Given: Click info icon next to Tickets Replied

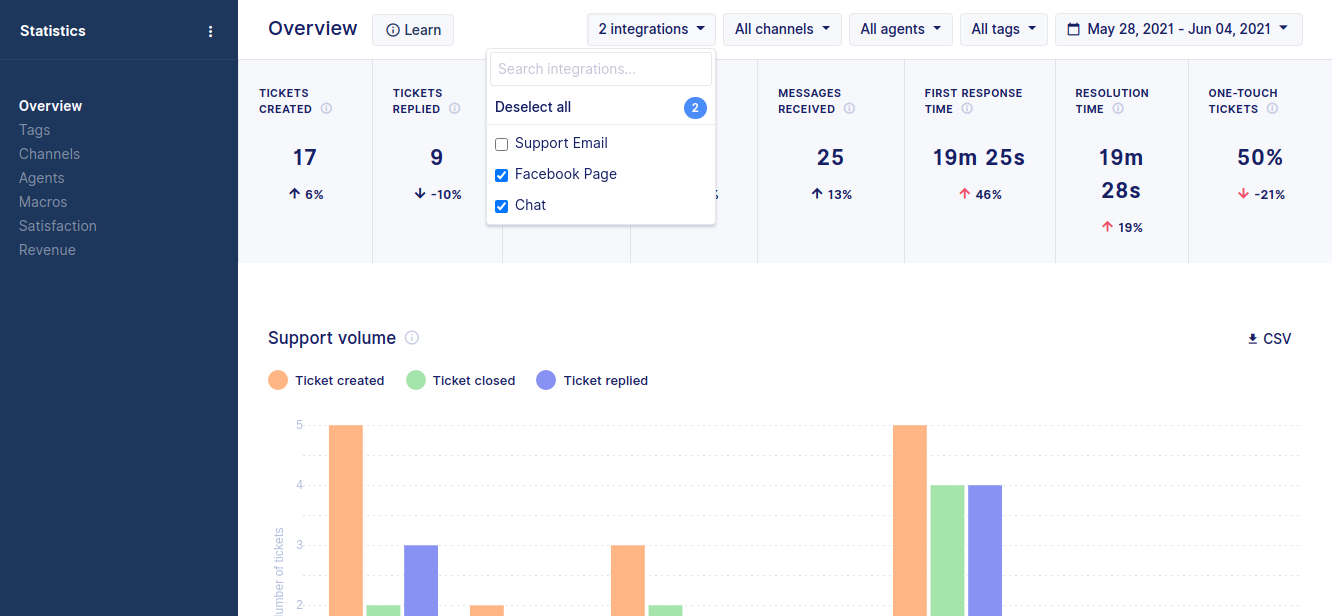Looking at the screenshot, I should (x=454, y=109).
